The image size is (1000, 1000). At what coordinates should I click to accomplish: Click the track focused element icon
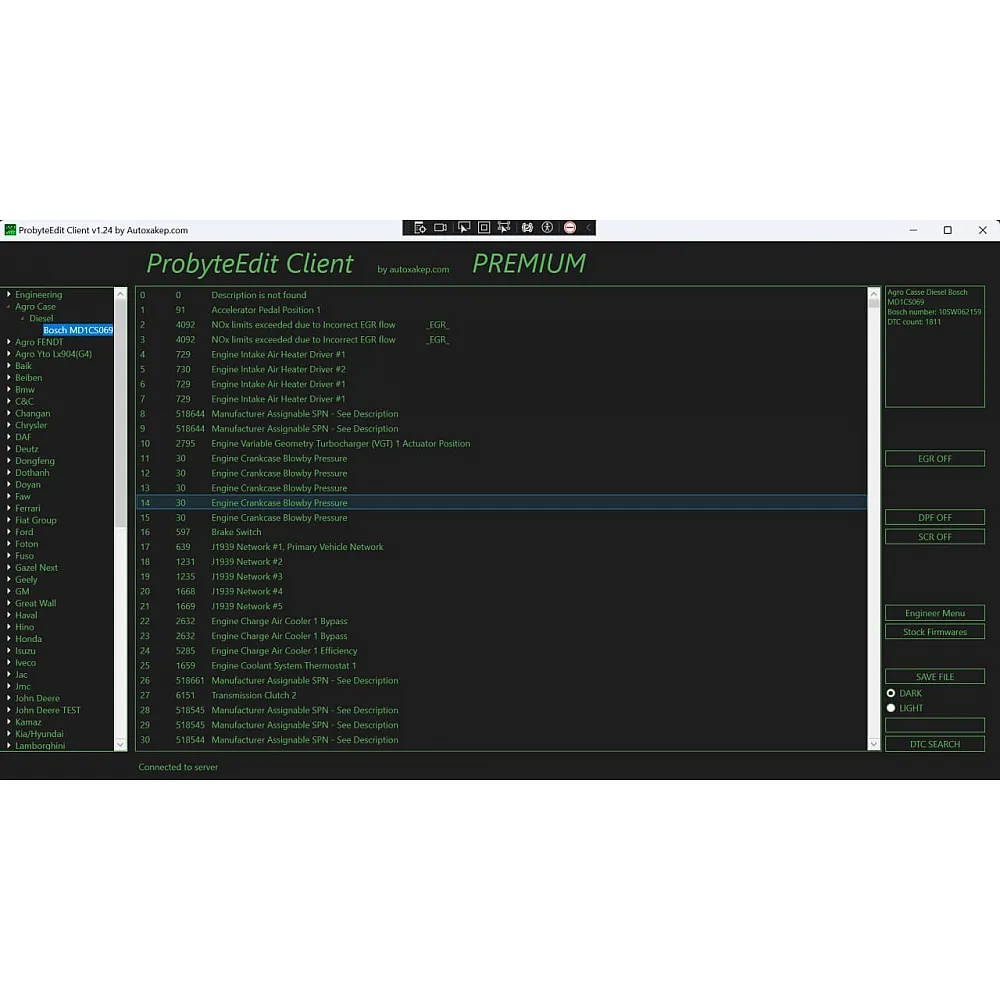[504, 228]
